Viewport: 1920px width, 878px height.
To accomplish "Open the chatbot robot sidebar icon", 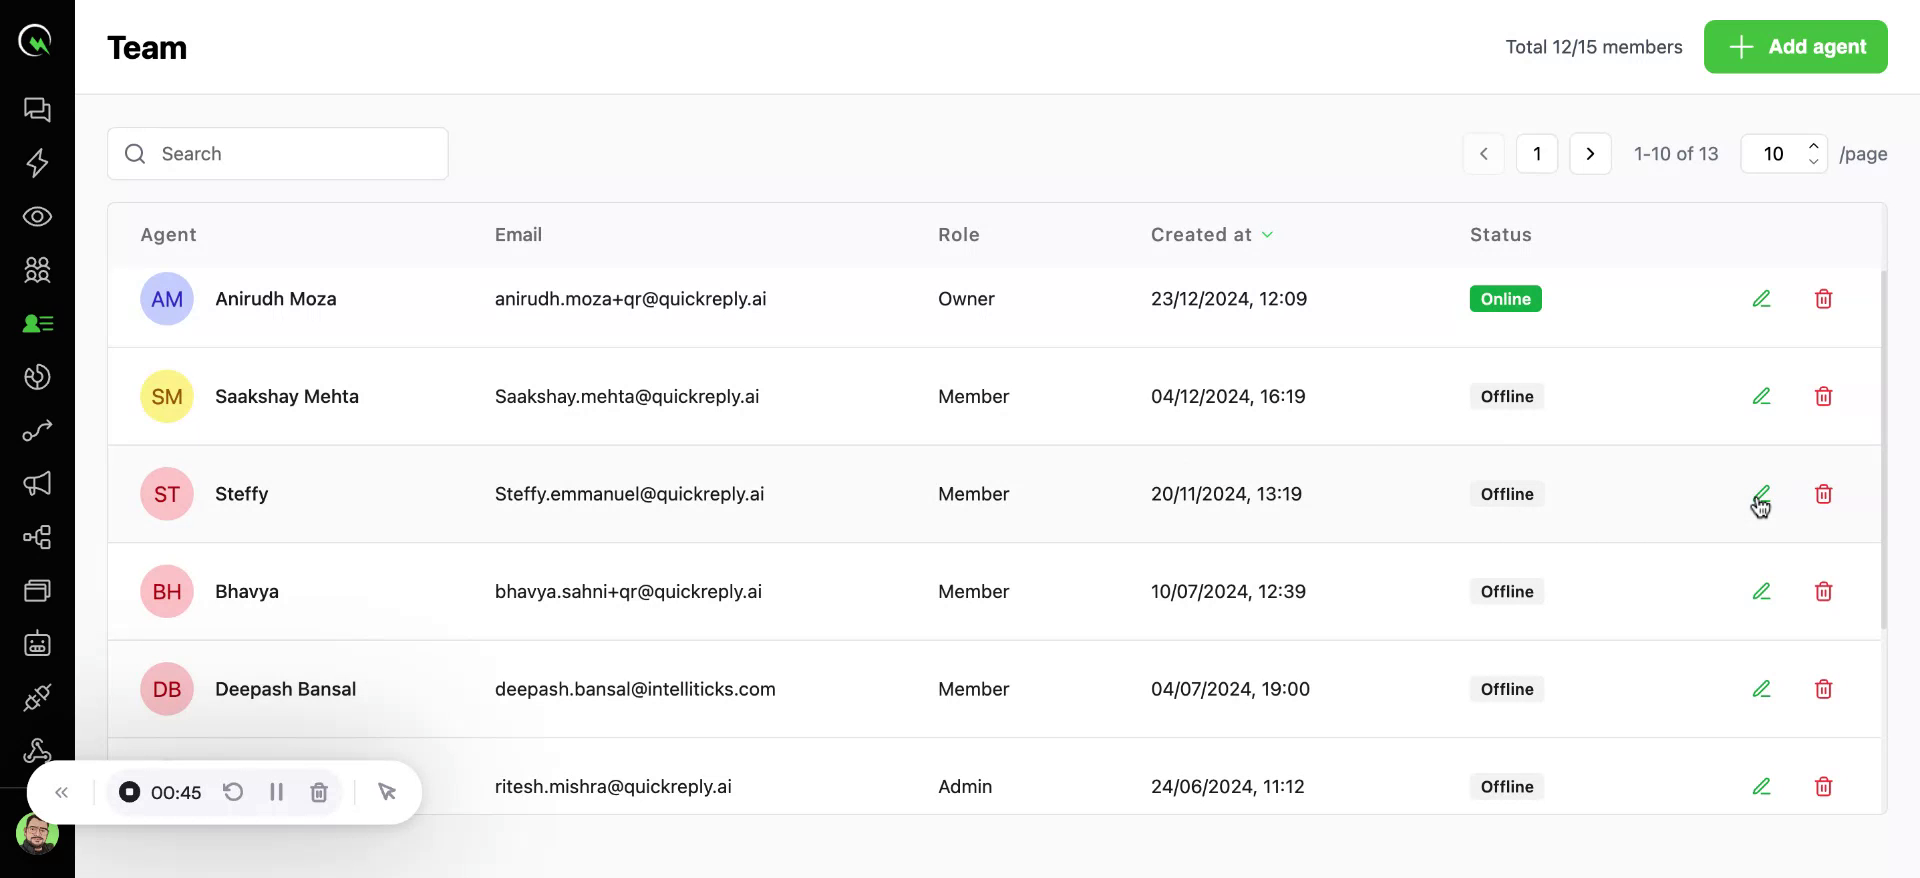I will pyautogui.click(x=37, y=644).
